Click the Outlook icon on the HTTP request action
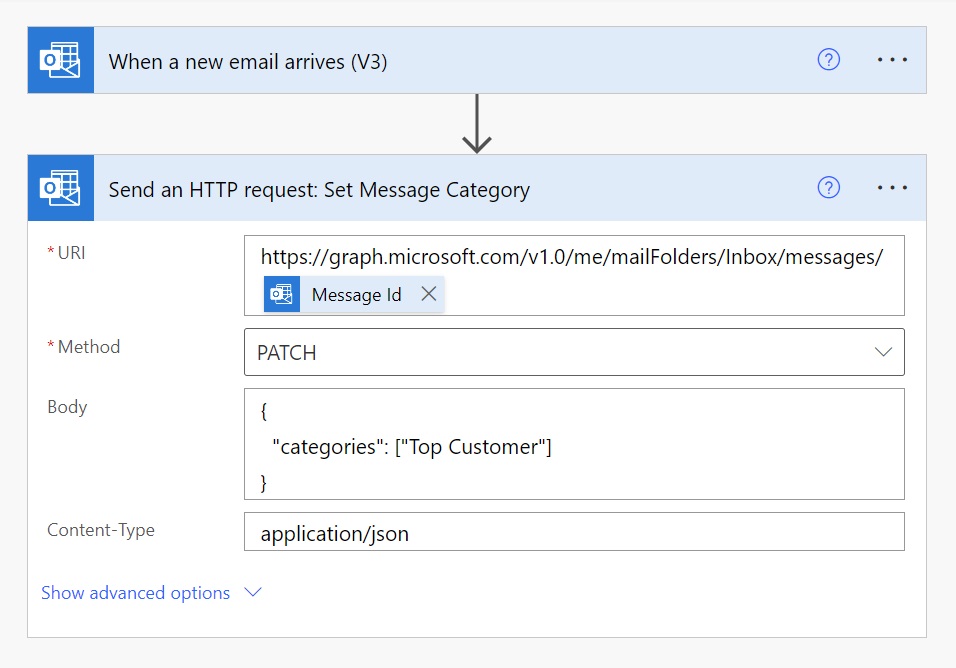 [60, 187]
